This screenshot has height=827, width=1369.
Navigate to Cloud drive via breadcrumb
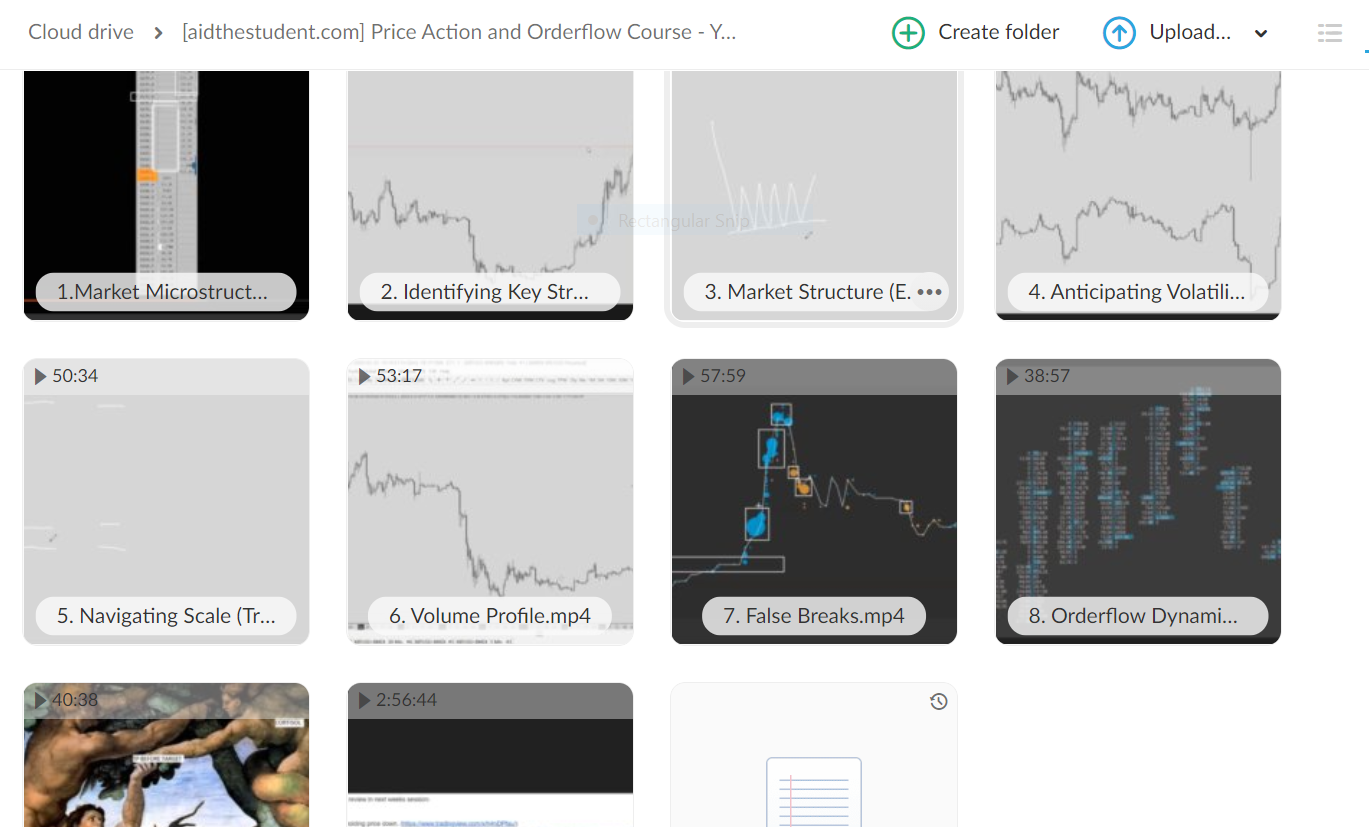80,31
